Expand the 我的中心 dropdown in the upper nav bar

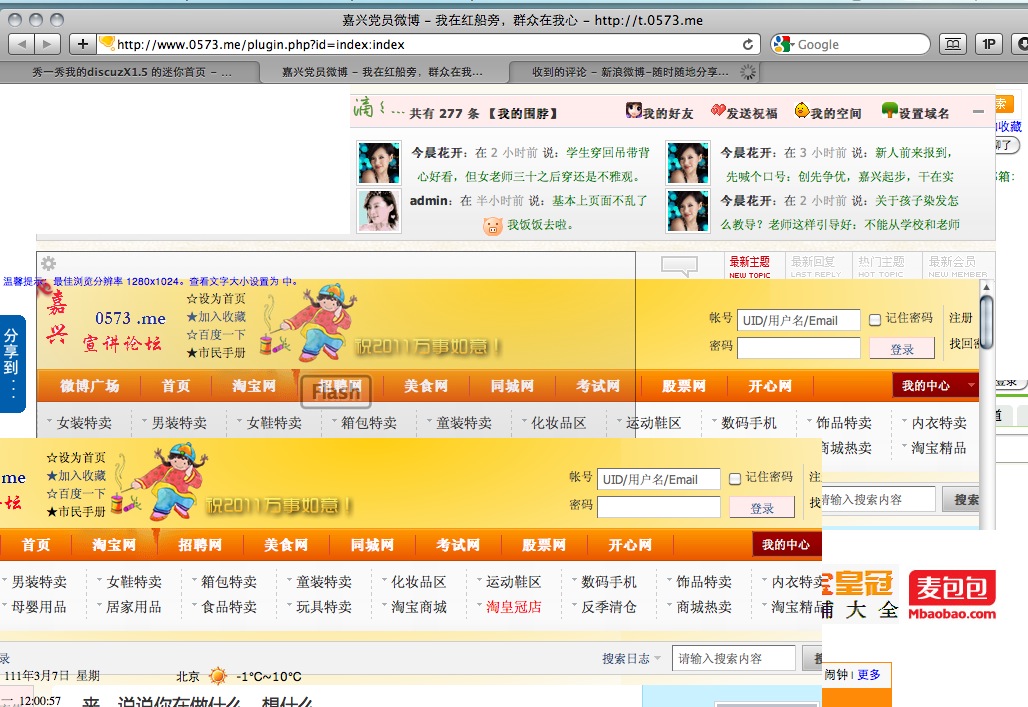click(x=971, y=385)
